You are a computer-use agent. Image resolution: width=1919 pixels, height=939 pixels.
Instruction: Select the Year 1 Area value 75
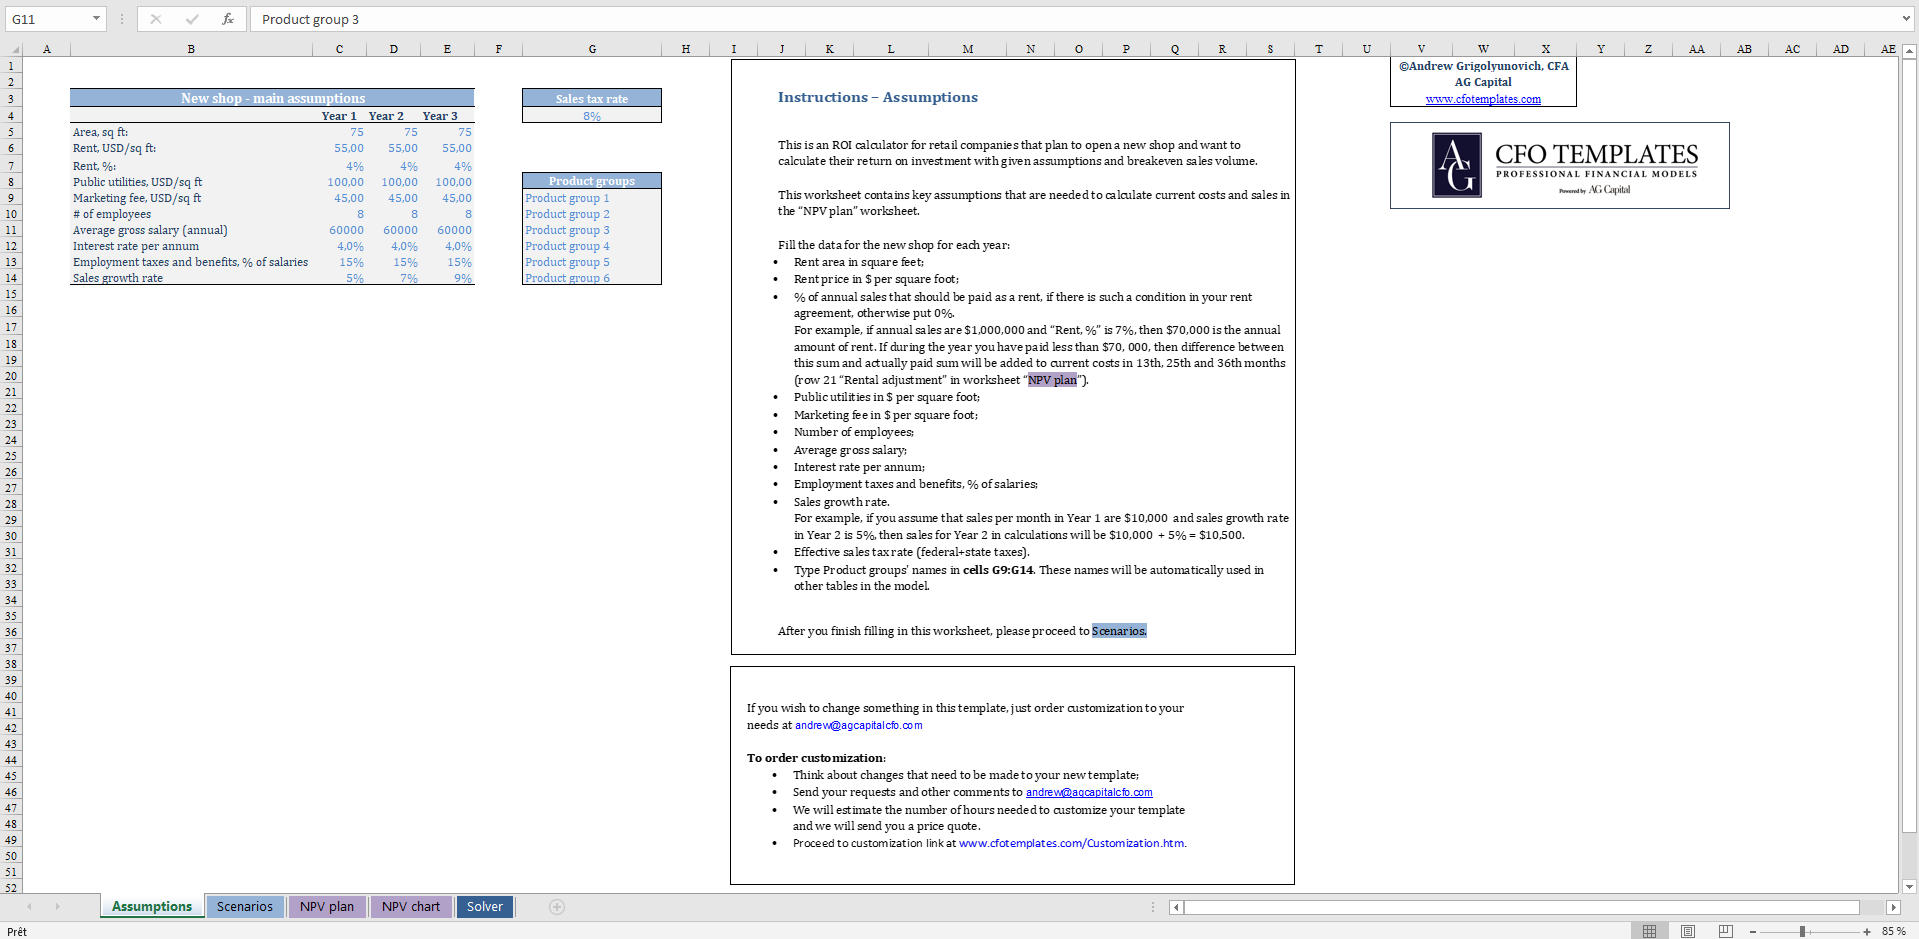(339, 132)
